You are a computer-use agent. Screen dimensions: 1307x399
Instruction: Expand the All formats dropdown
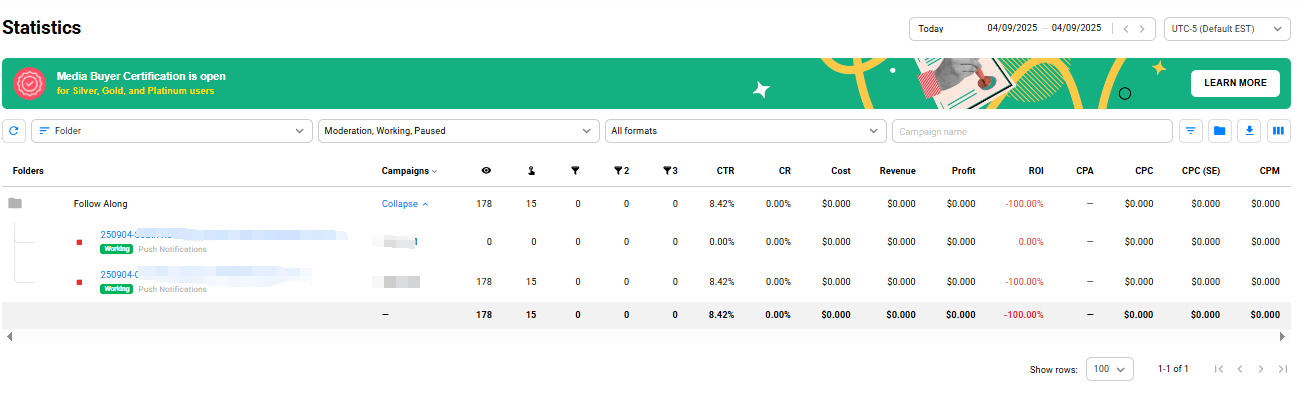(745, 131)
